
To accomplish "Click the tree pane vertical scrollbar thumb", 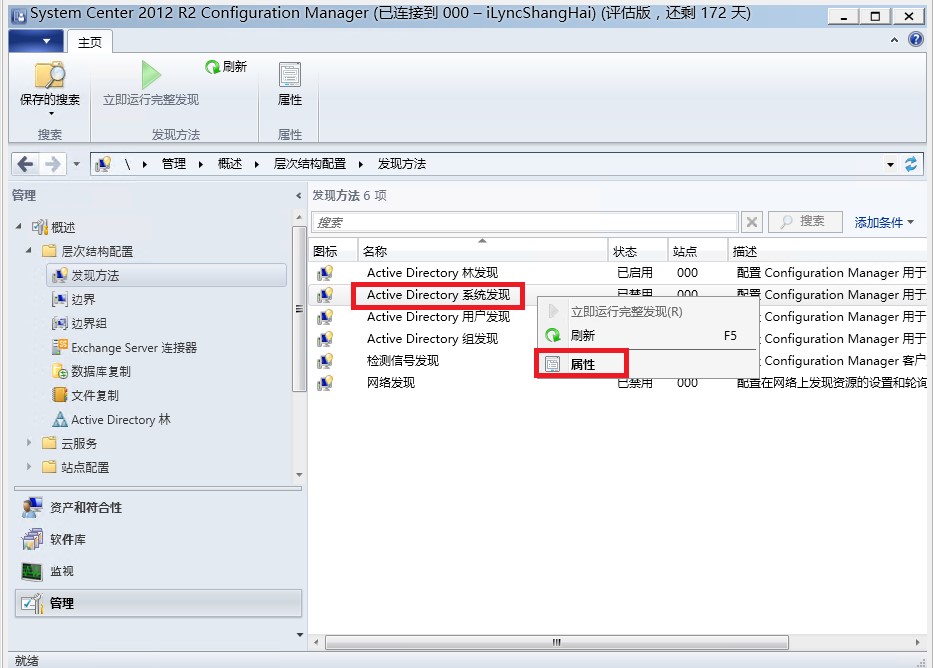I will [x=299, y=309].
